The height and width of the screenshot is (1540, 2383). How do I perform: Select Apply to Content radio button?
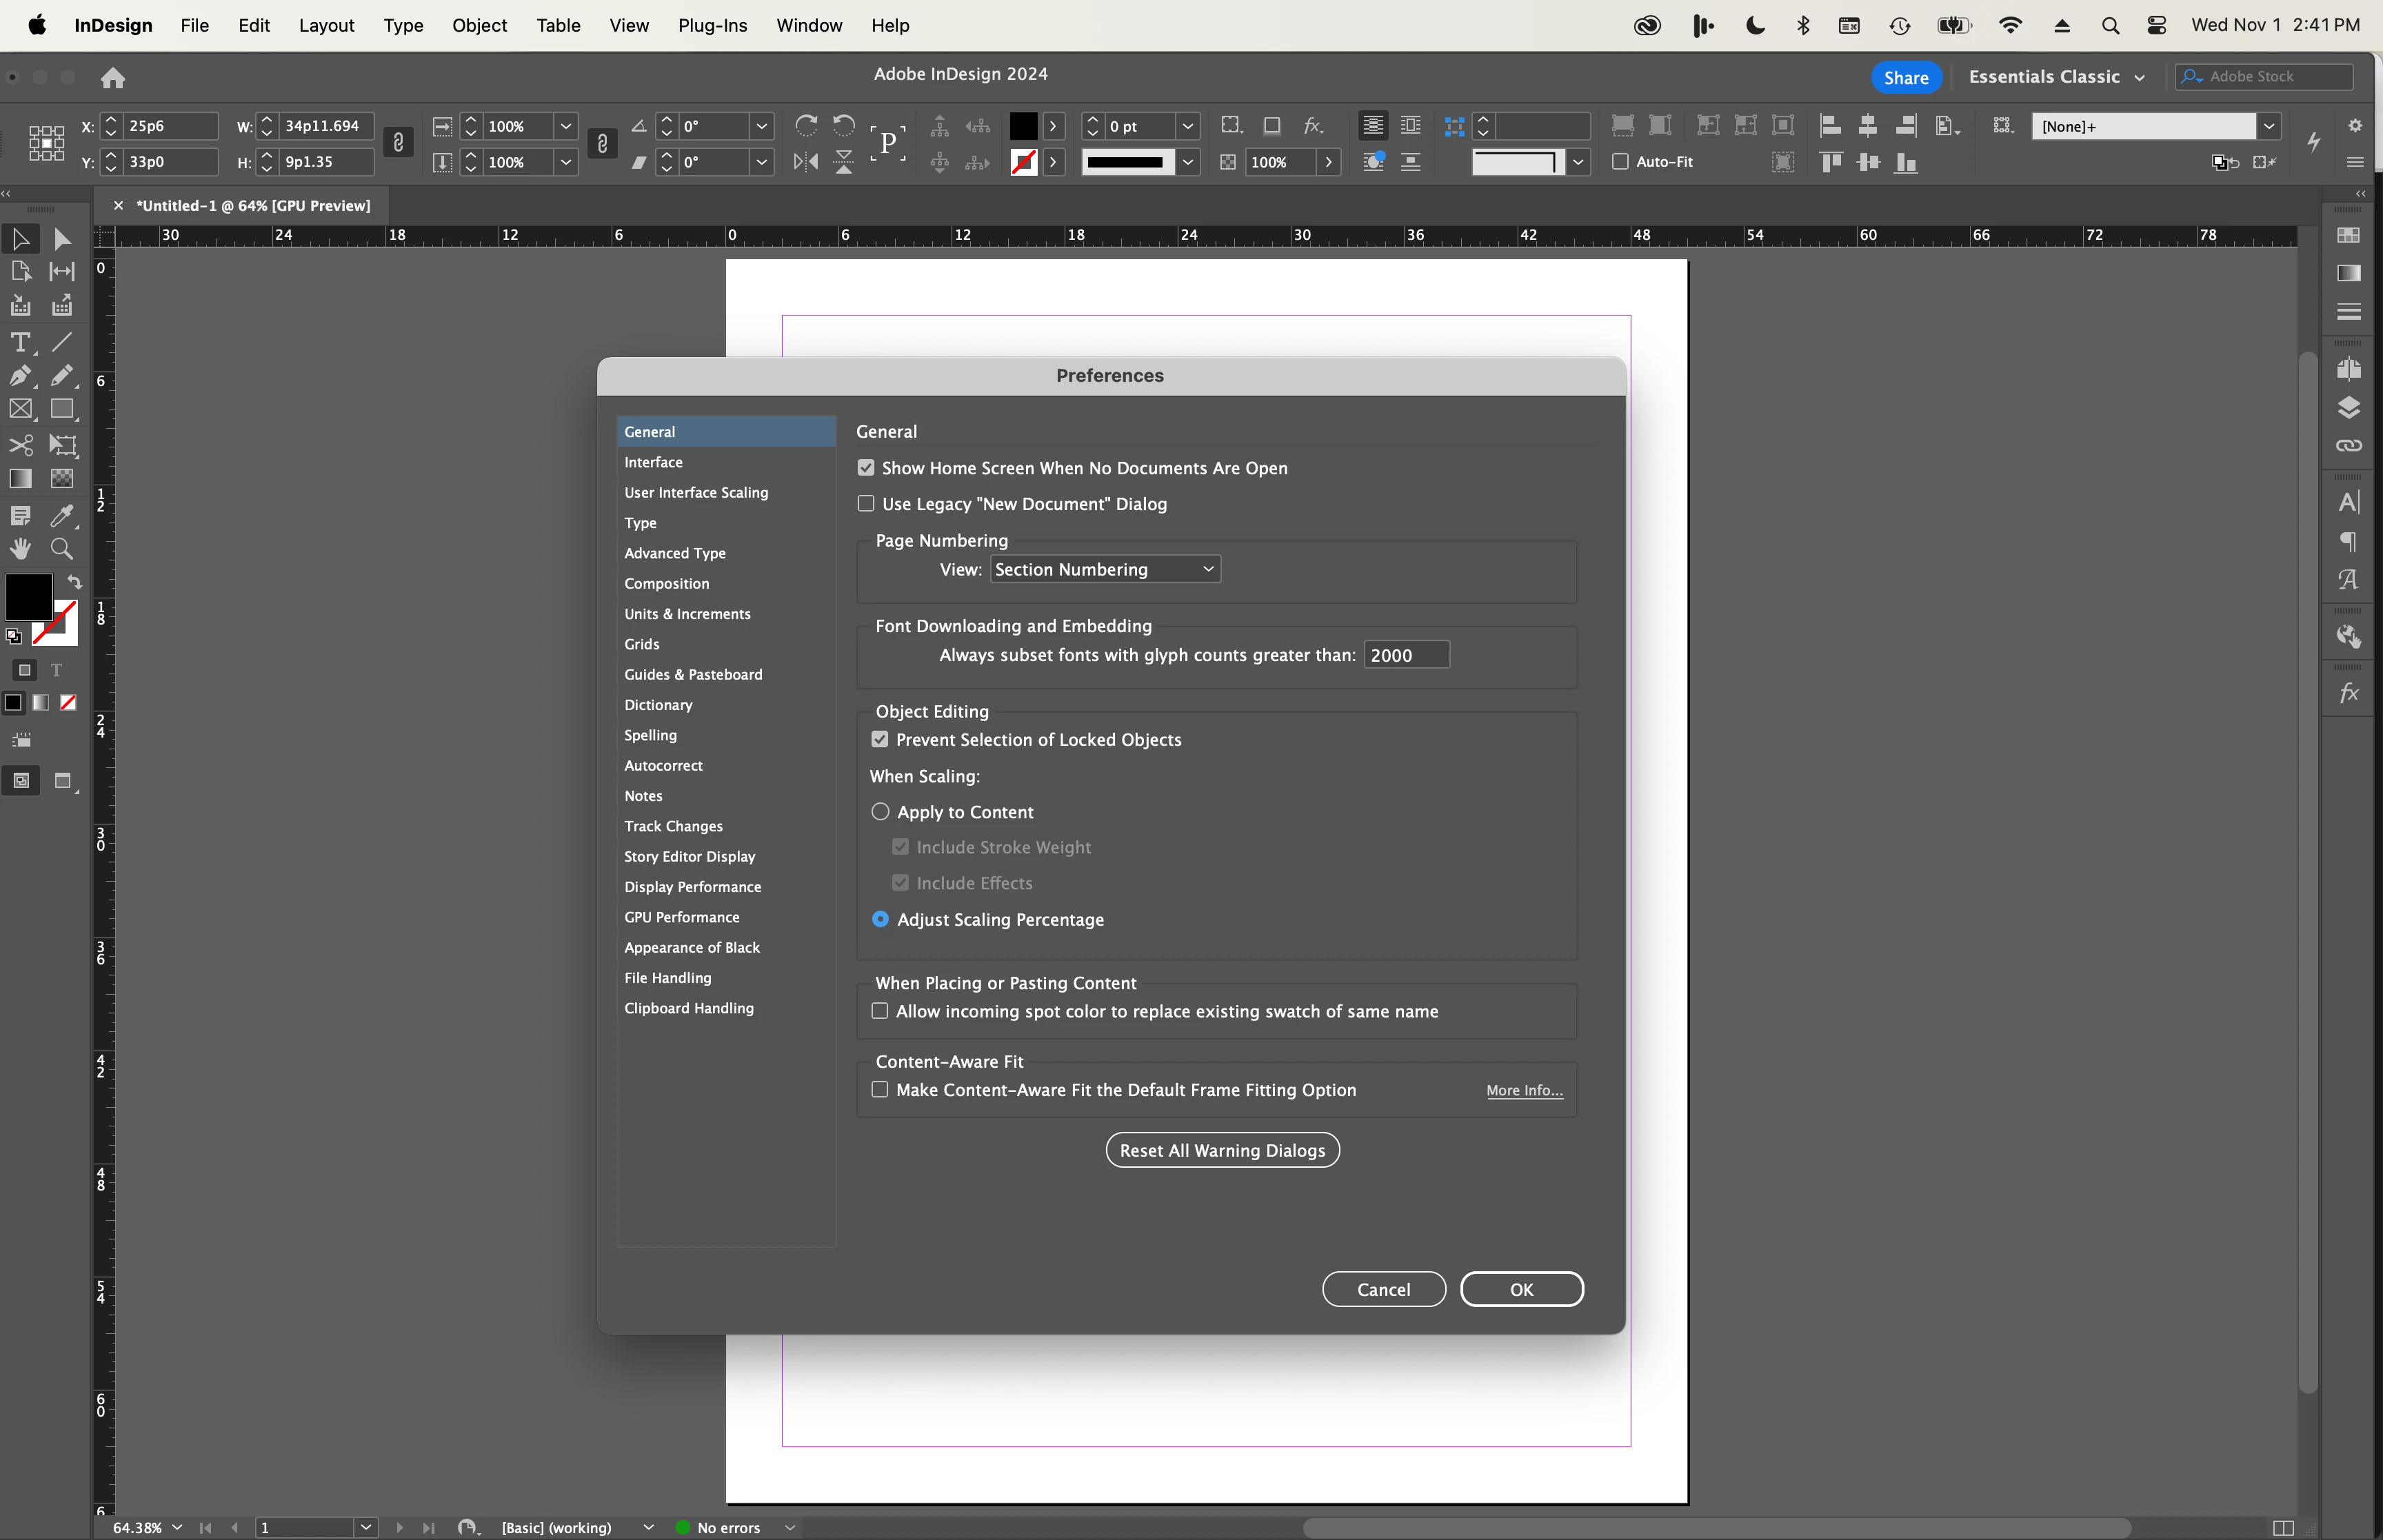point(880,812)
